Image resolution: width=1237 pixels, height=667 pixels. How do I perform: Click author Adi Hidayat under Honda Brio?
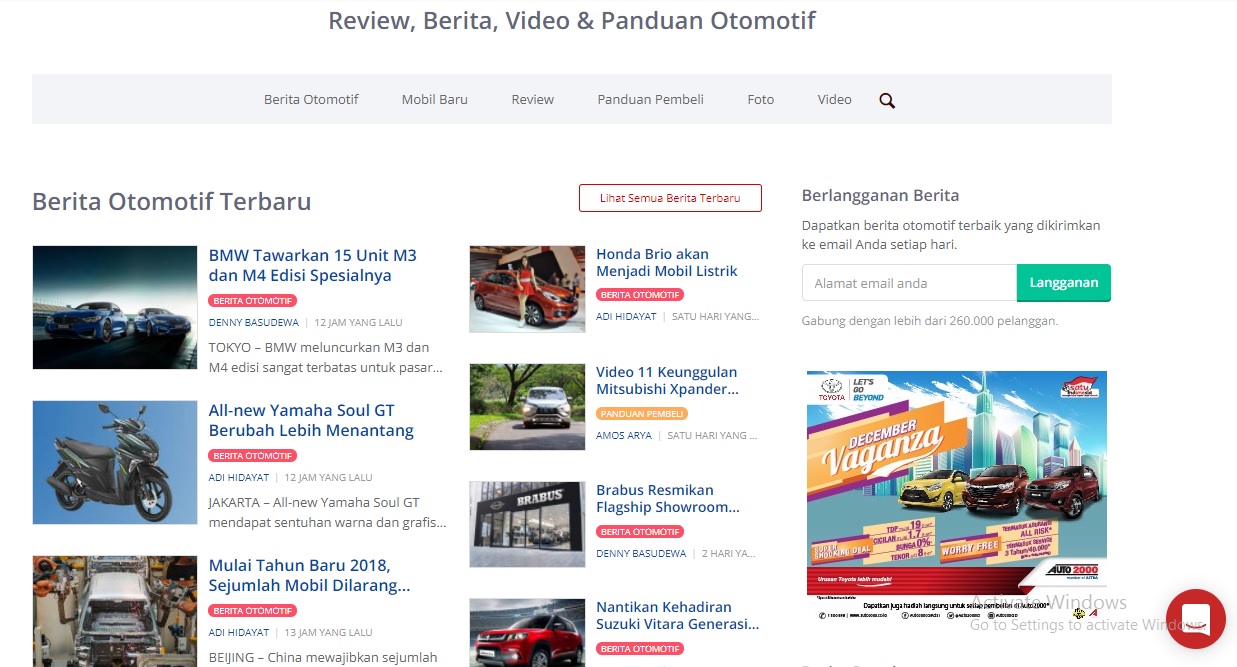tap(626, 317)
